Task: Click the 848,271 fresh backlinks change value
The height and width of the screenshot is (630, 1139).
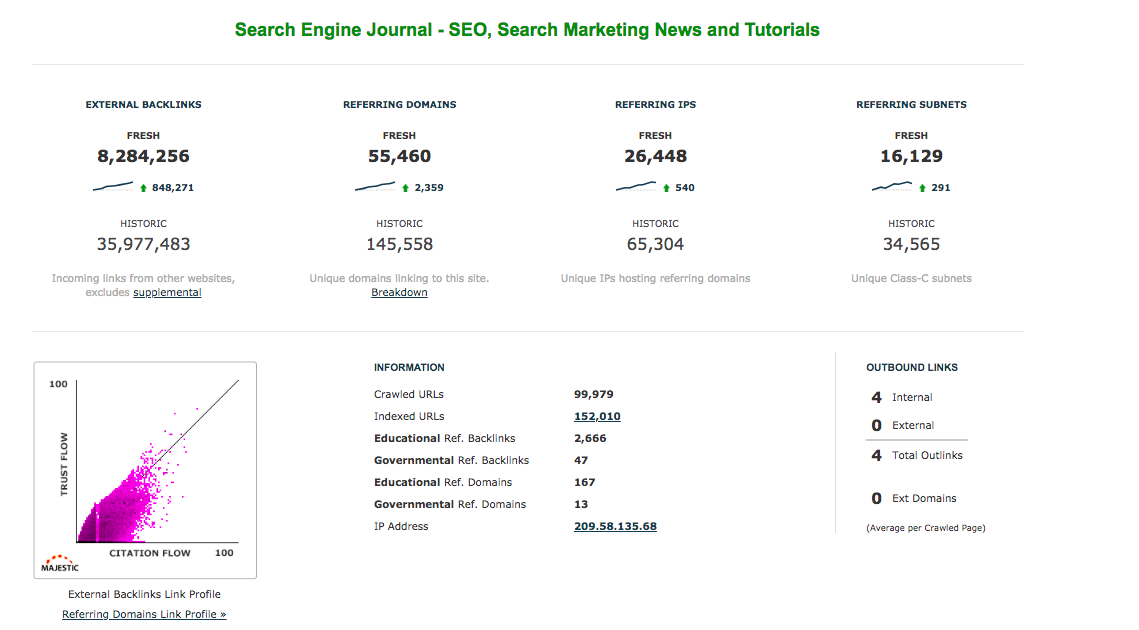Action: click(x=173, y=187)
